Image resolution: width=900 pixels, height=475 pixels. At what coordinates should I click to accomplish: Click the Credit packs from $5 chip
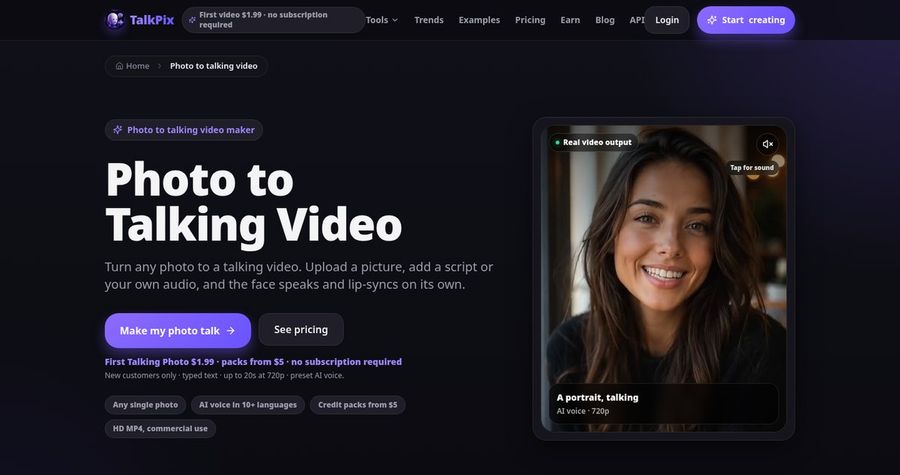pyautogui.click(x=358, y=404)
